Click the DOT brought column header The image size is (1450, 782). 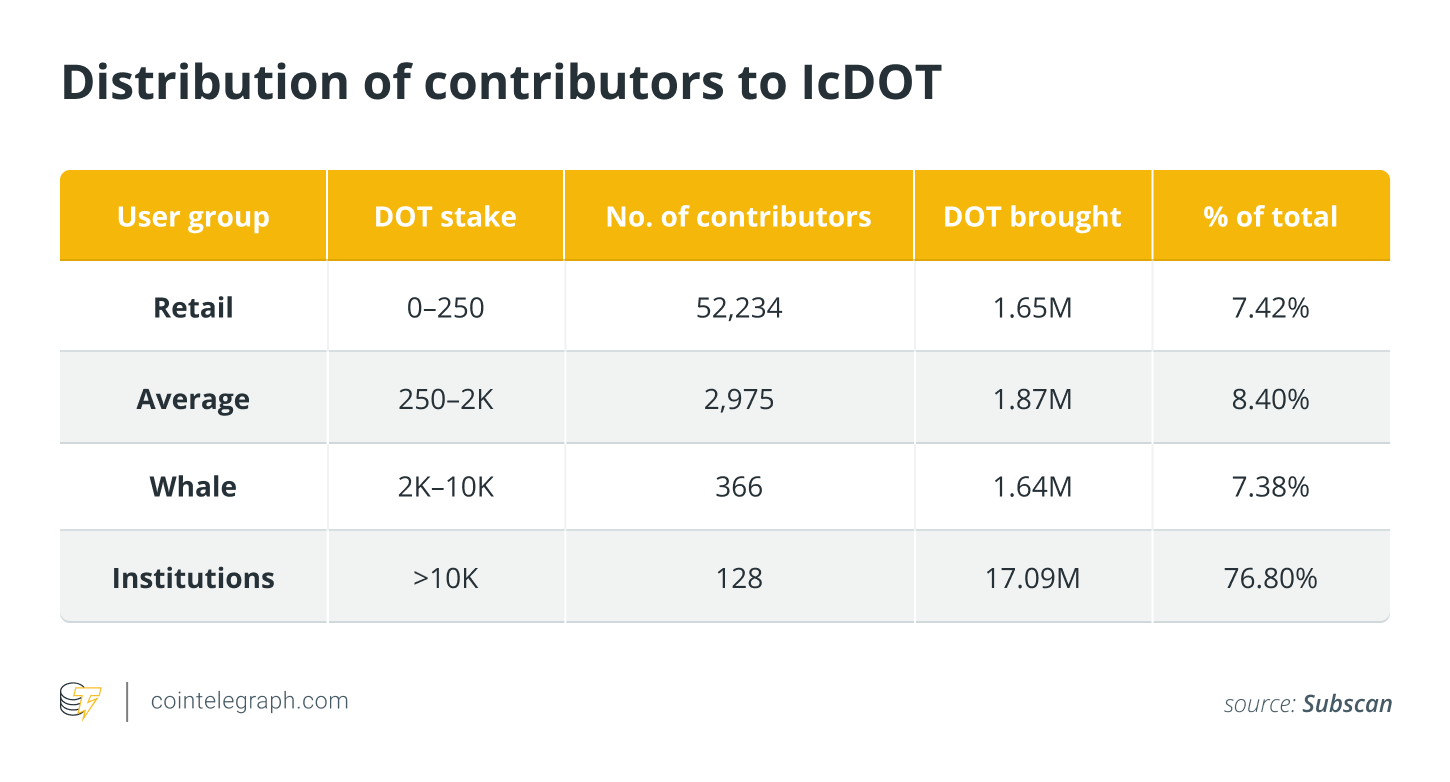pos(1033,216)
